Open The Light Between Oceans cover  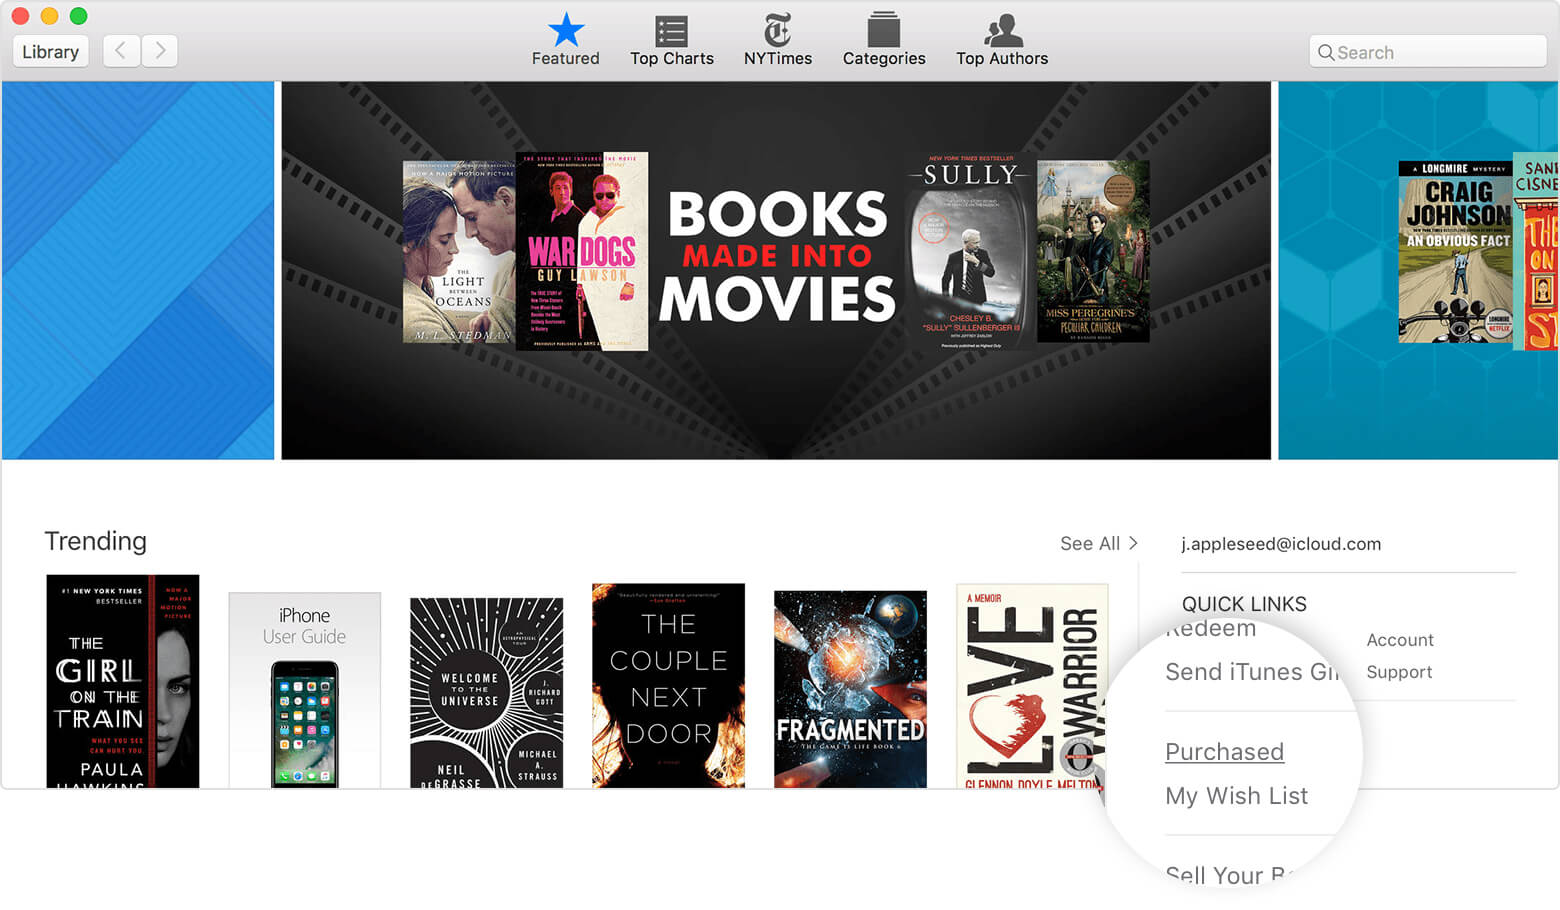(x=459, y=252)
